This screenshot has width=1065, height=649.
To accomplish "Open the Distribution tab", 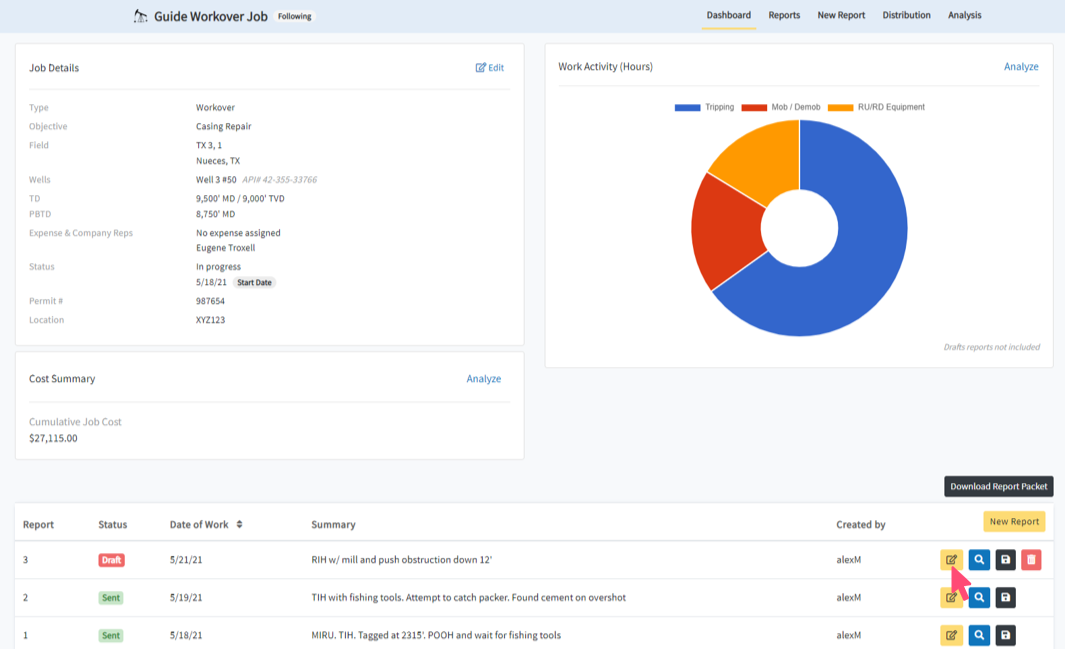I will 906,15.
